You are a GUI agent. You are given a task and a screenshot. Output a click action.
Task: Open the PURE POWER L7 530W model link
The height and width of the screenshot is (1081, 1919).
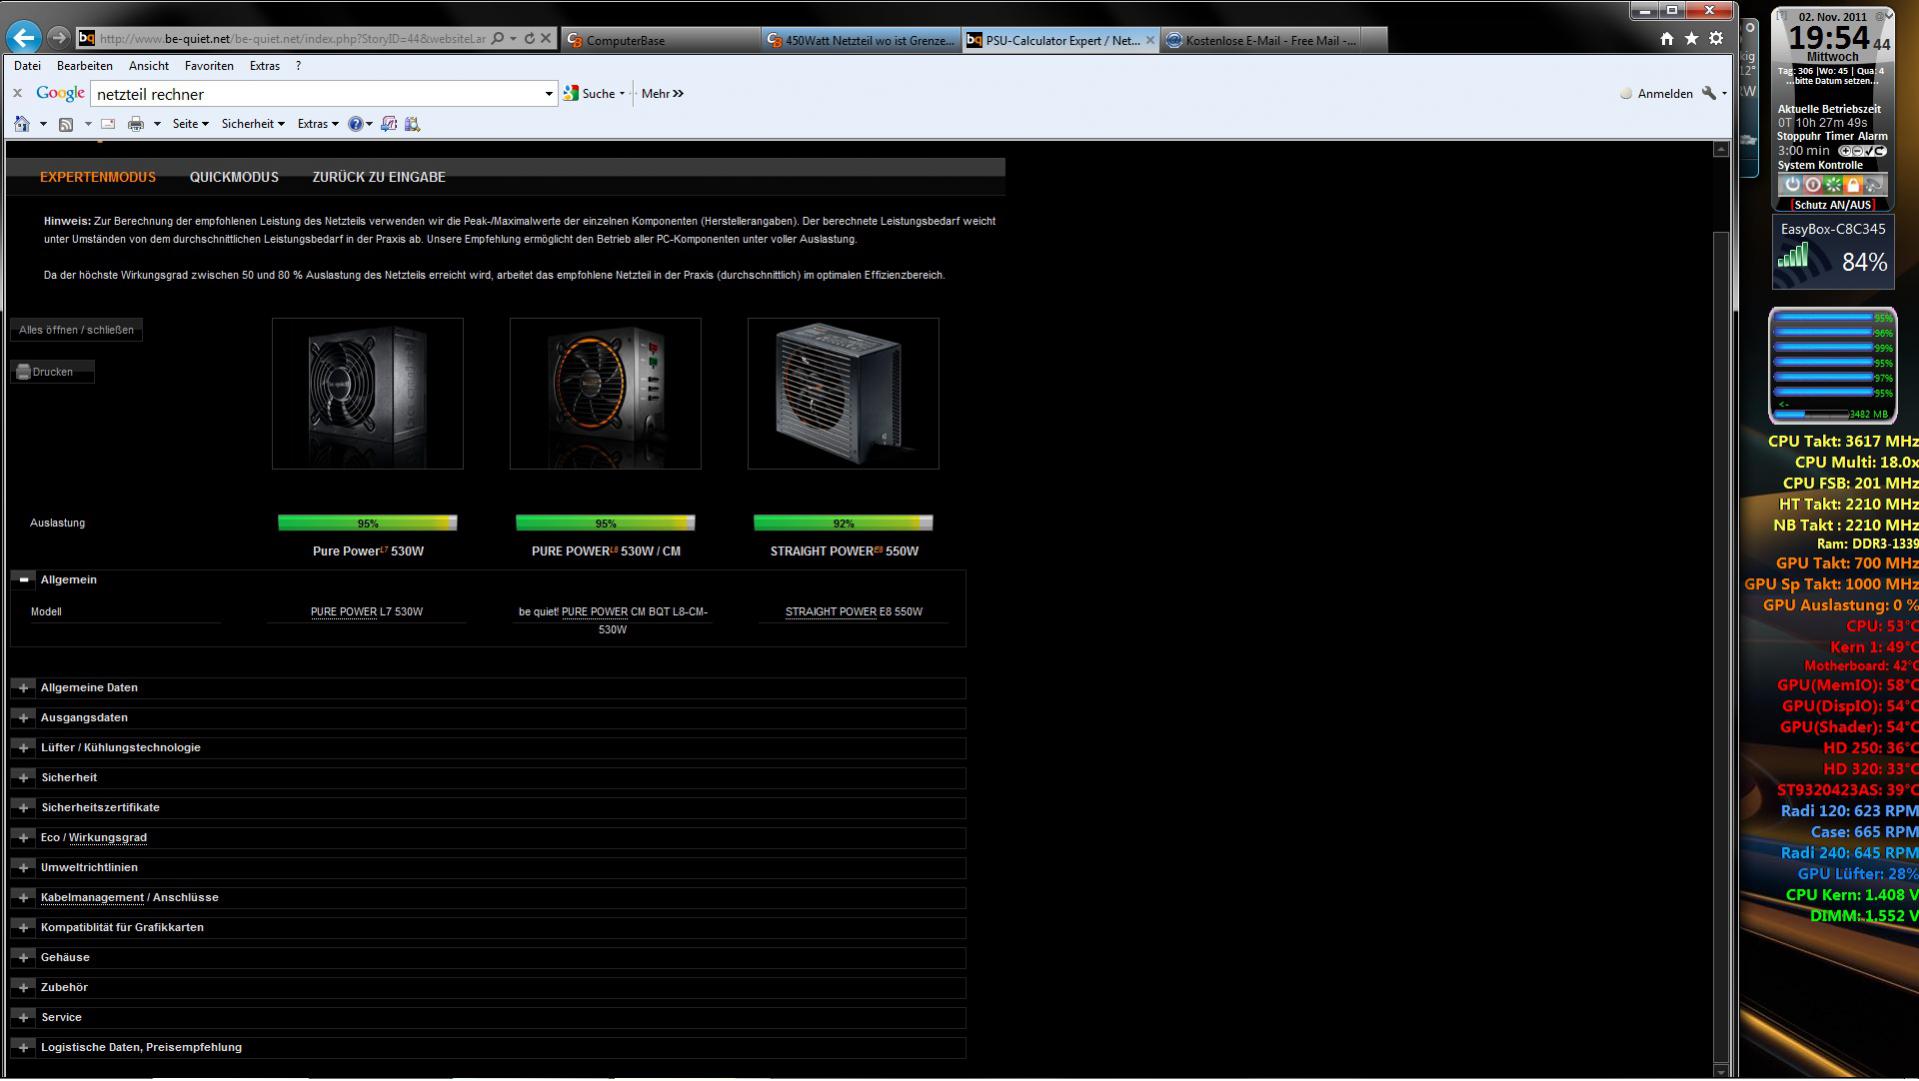366,612
